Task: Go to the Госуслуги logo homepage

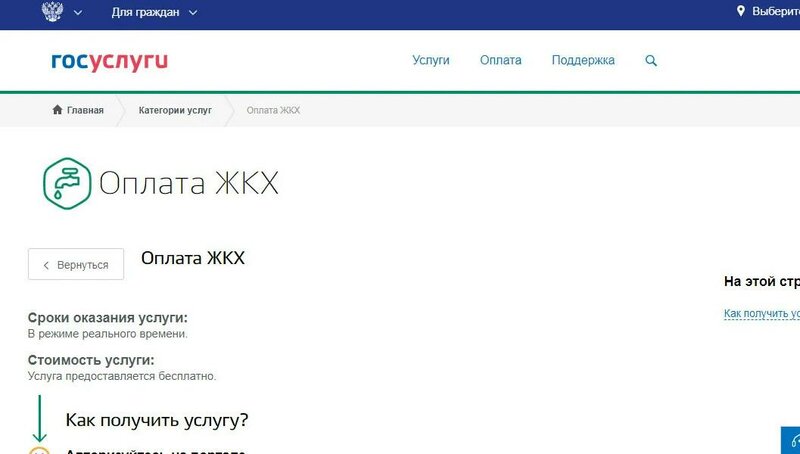Action: pos(109,61)
